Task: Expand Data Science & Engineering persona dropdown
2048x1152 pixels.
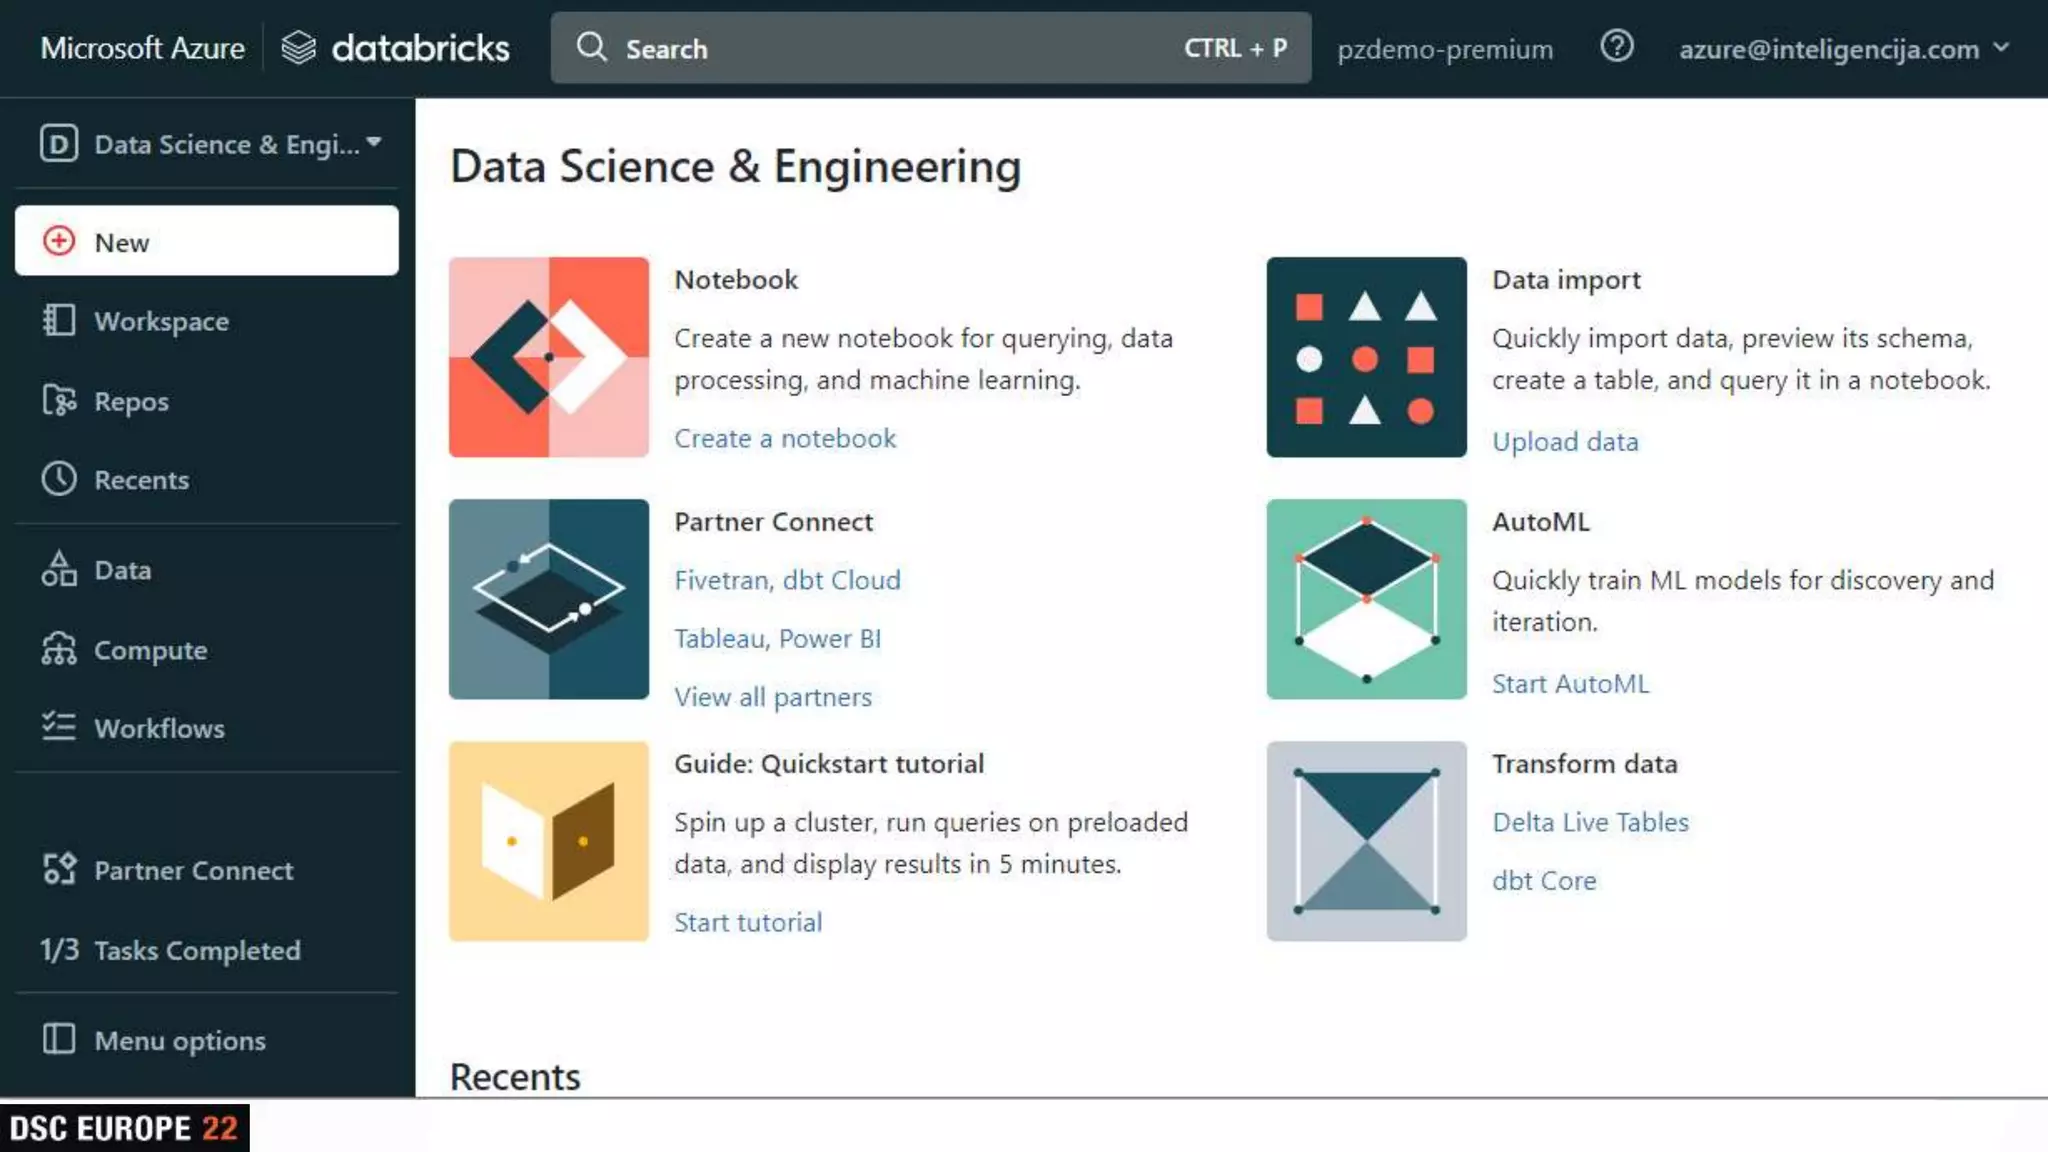Action: click(x=210, y=144)
